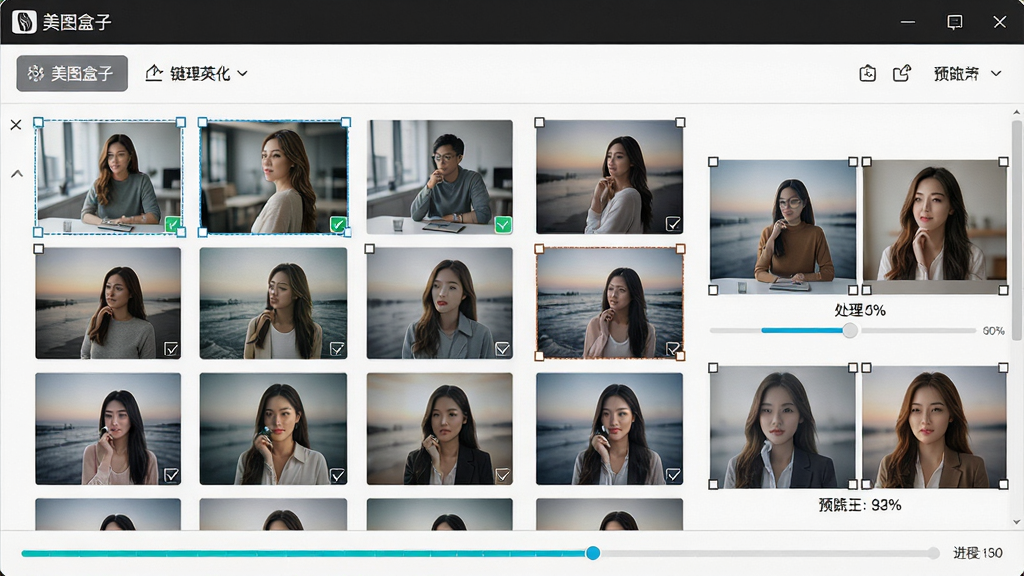
Task: Select the woman in gray blazer with red lips
Action: pyautogui.click(x=440, y=303)
